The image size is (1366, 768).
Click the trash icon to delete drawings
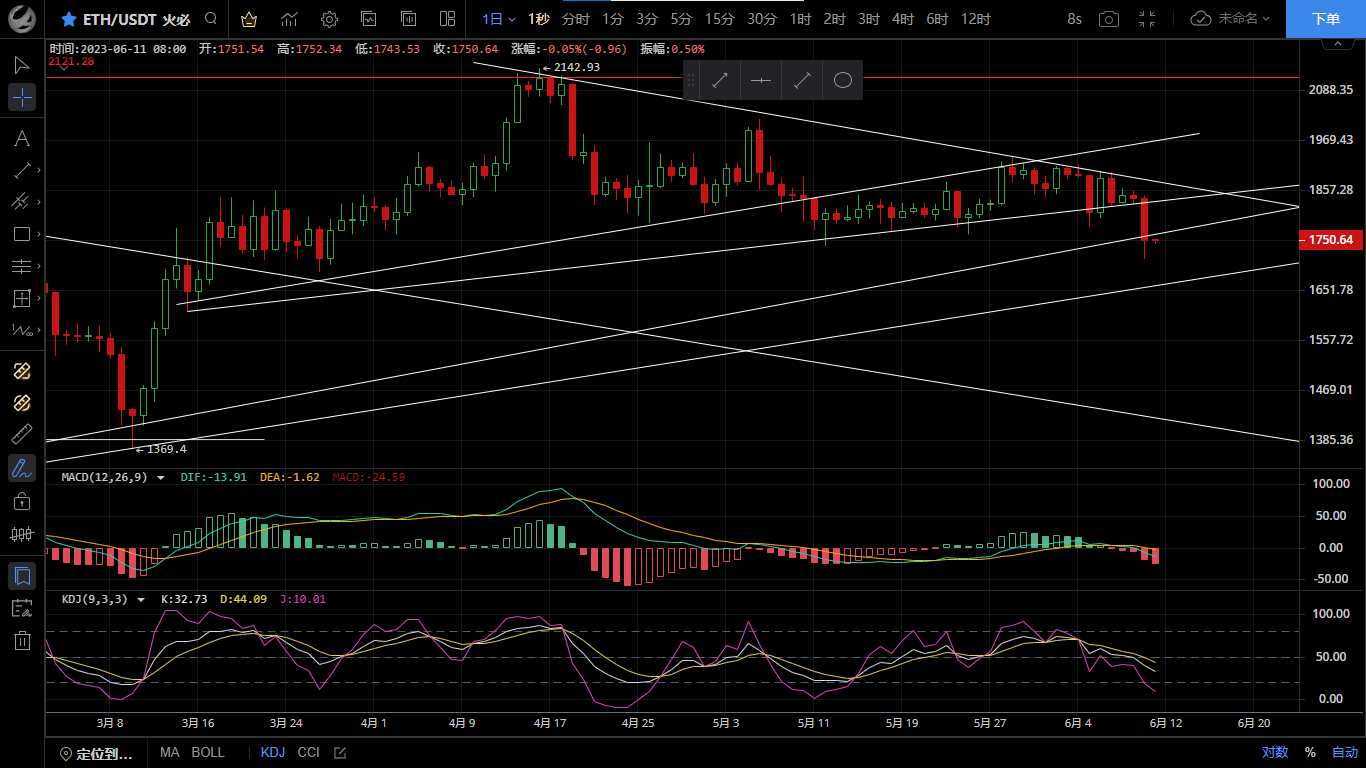coord(22,640)
